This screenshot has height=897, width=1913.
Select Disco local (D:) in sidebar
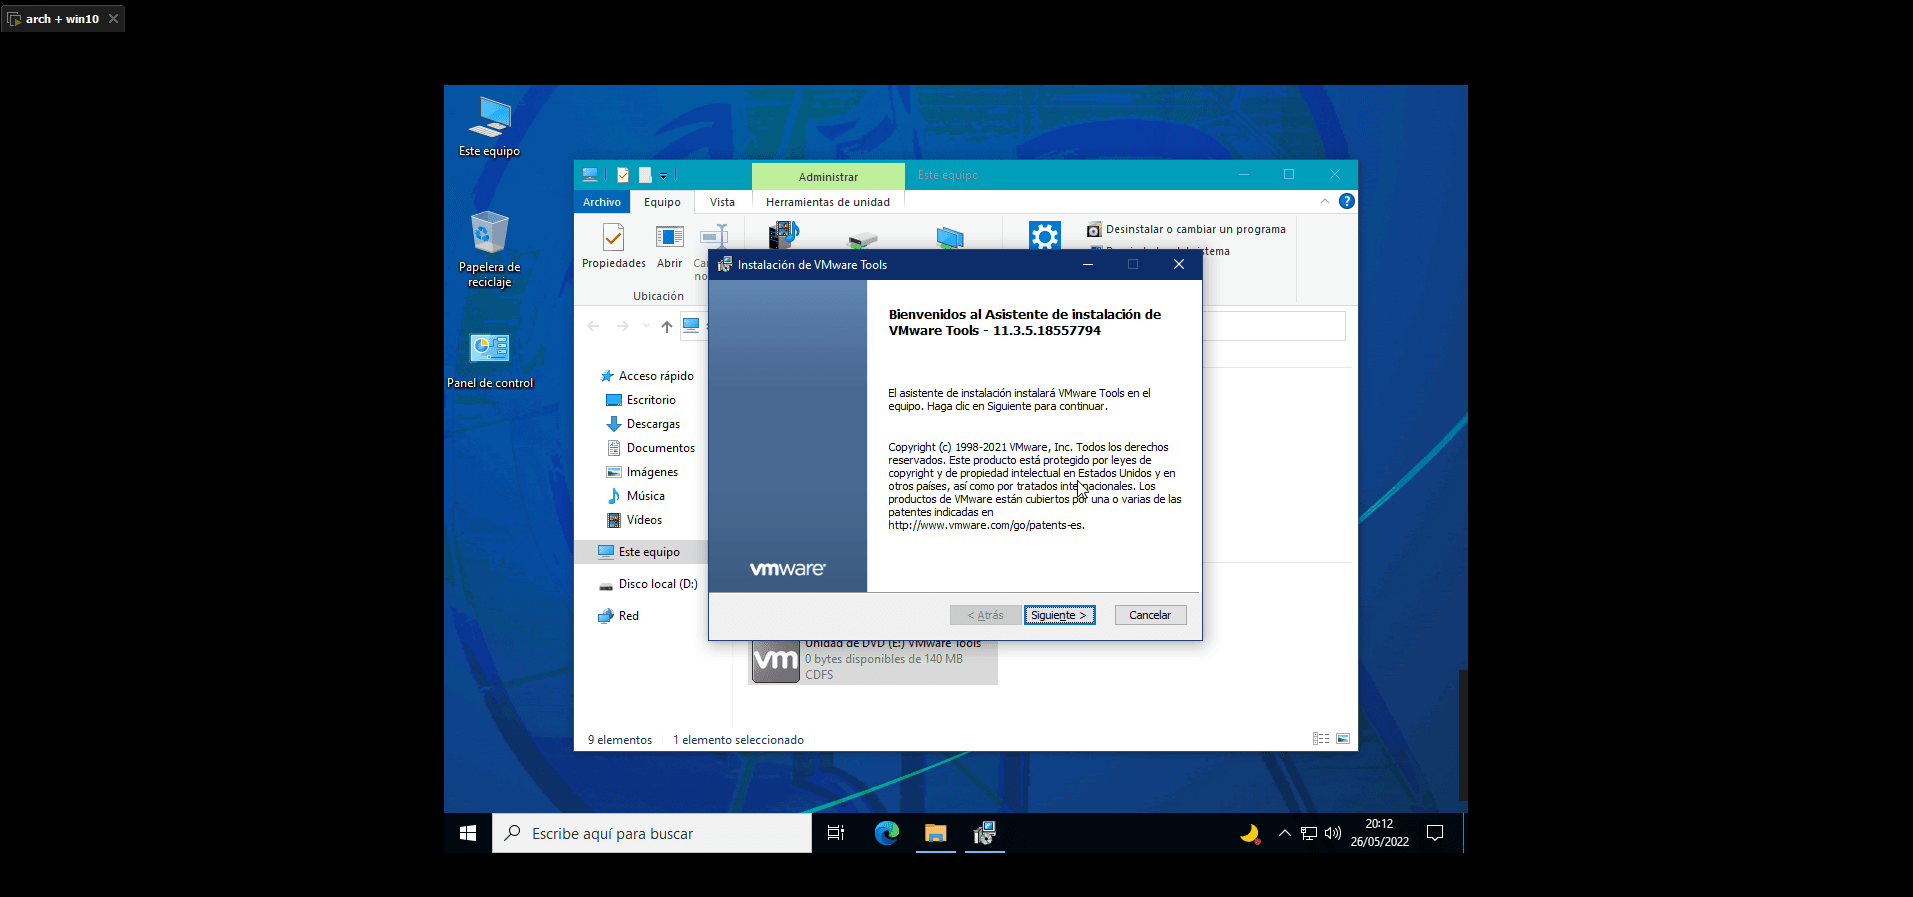point(657,584)
